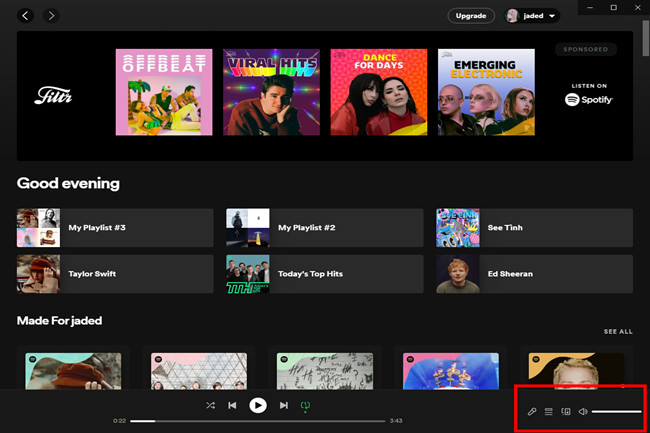Minimize the Spotify window

[590, 7]
